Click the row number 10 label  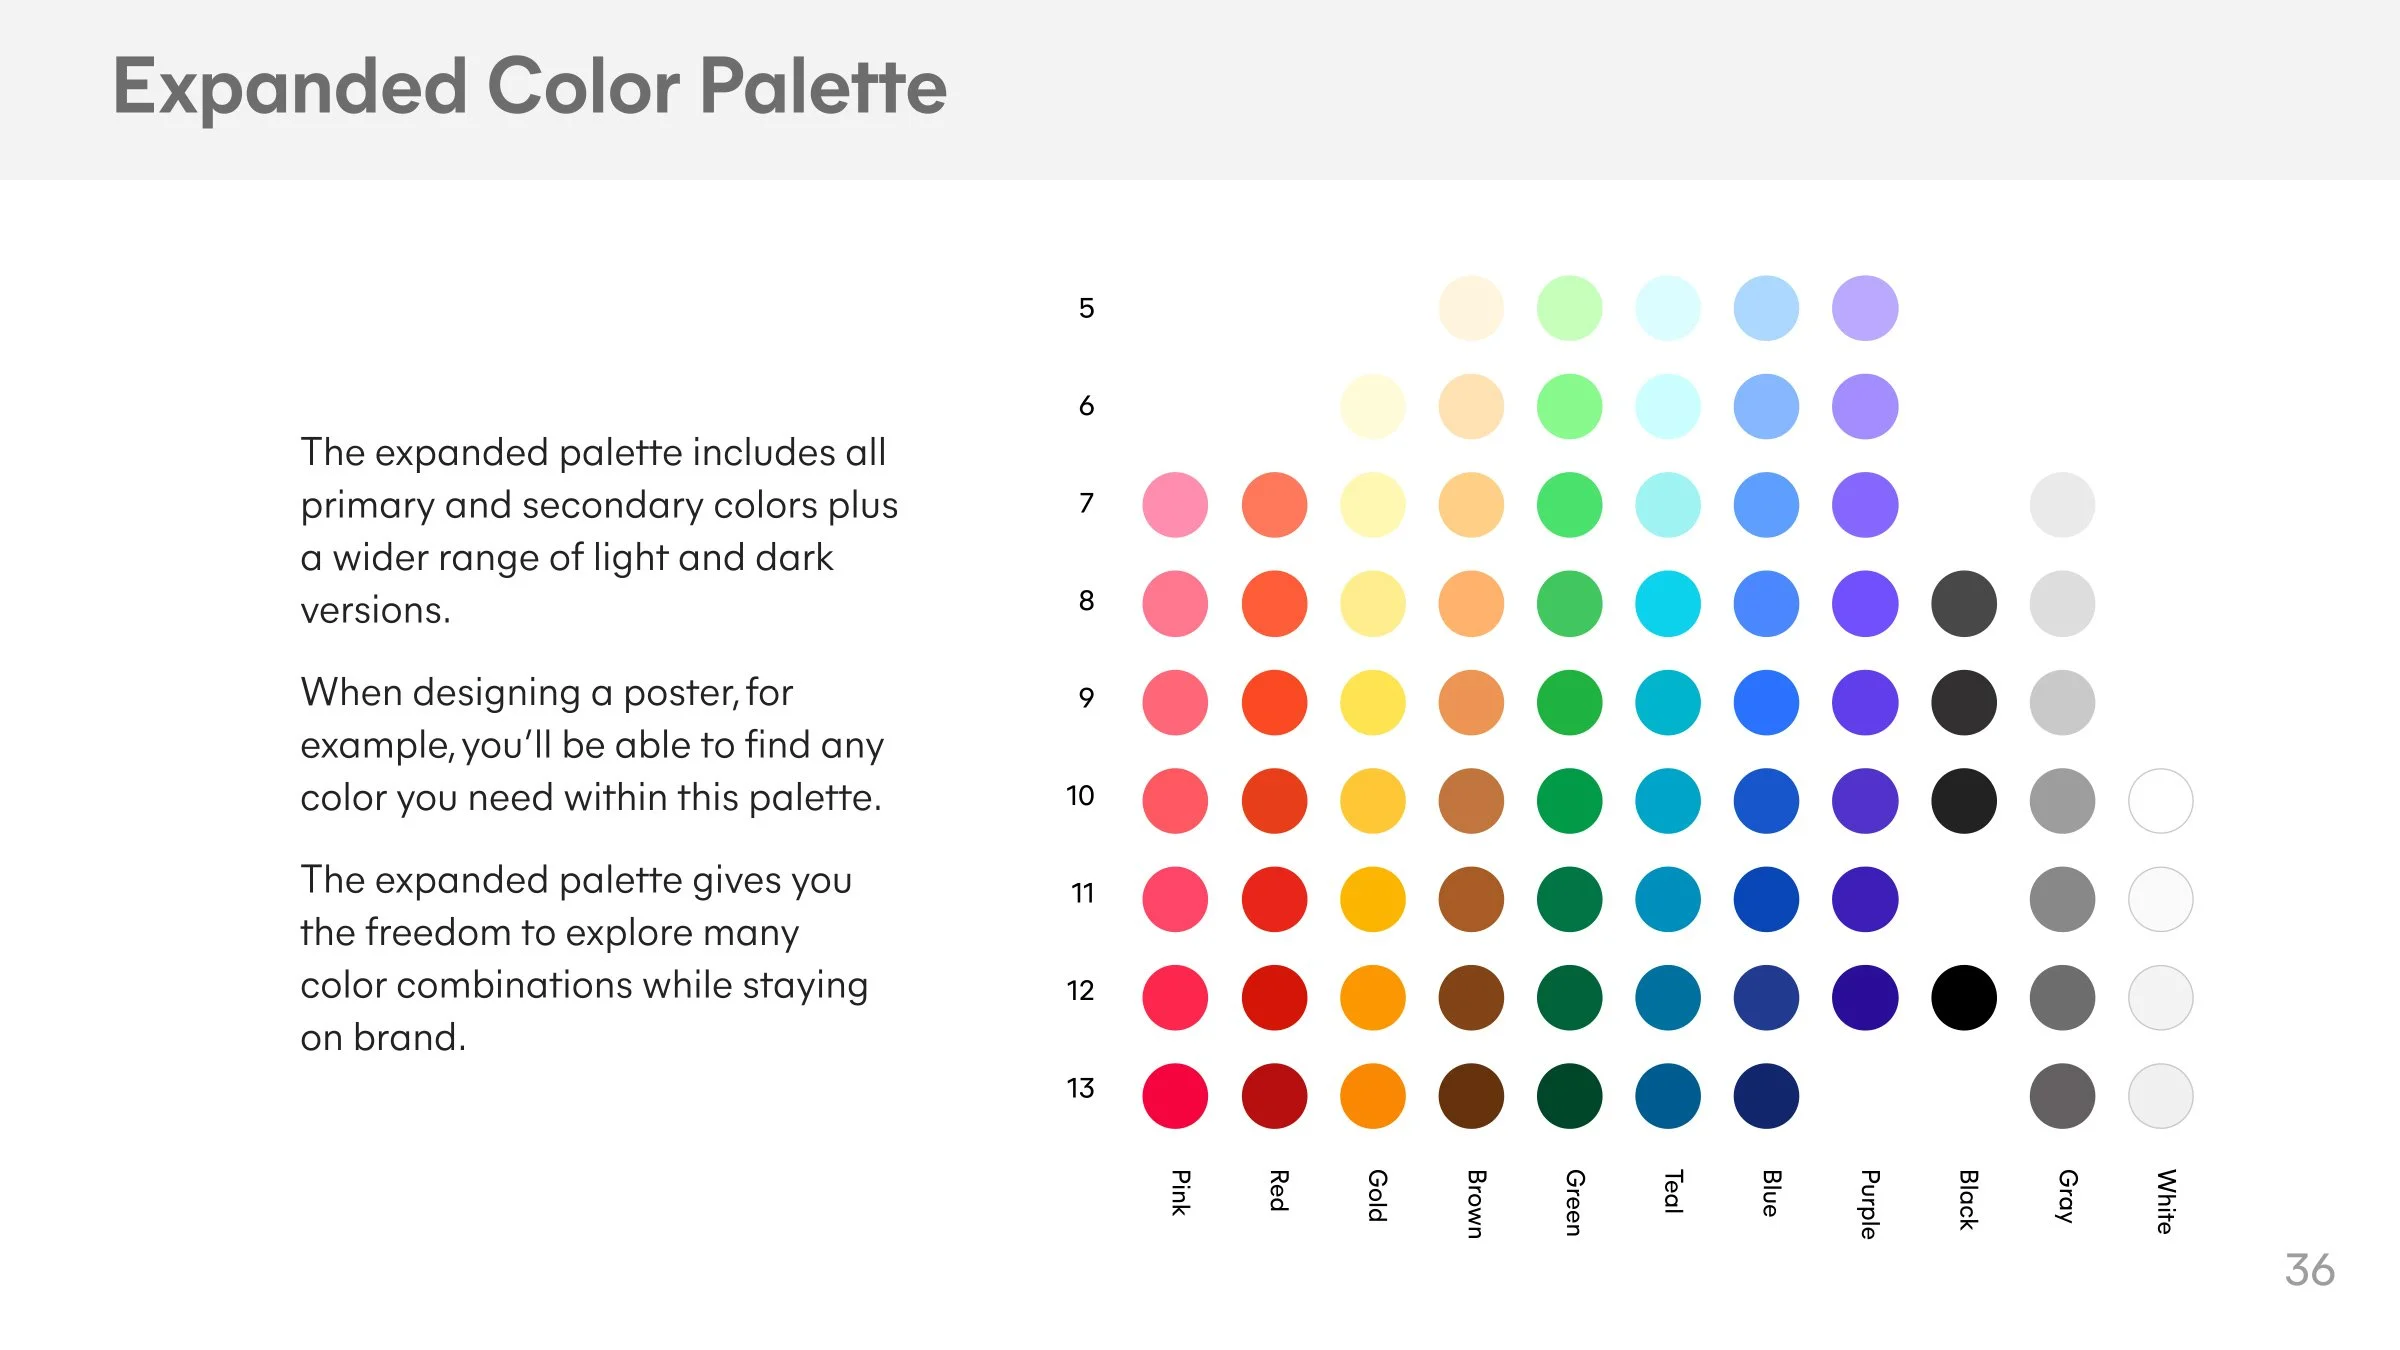tap(1080, 796)
